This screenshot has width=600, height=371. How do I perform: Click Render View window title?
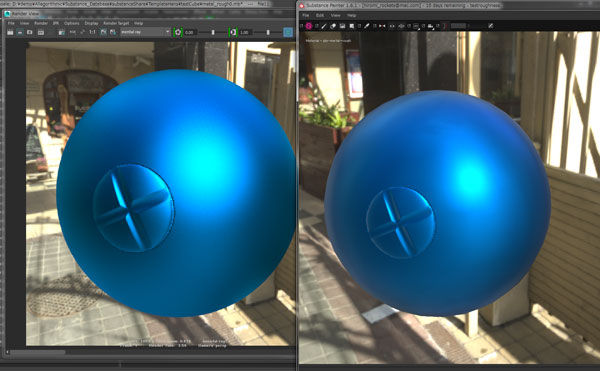pos(26,14)
